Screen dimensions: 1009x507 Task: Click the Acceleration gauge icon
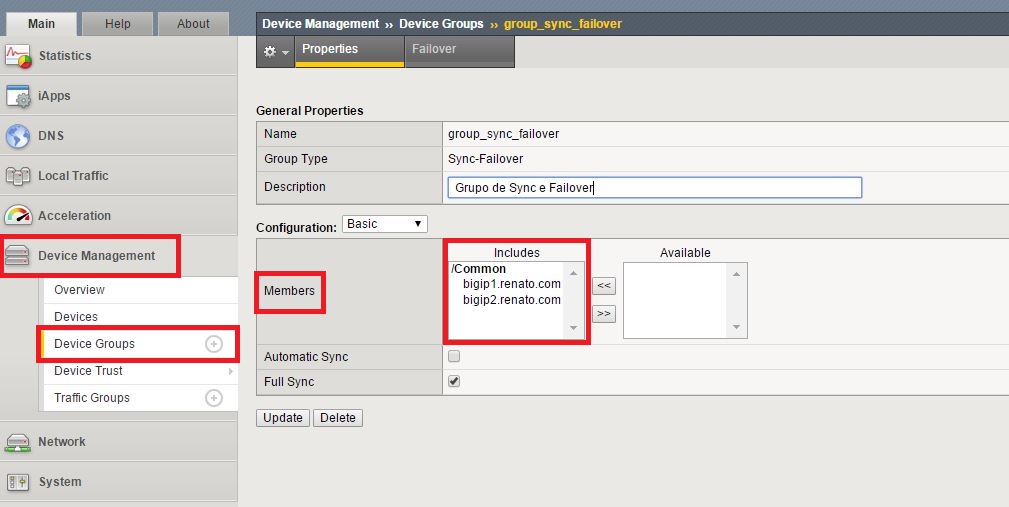click(19, 216)
